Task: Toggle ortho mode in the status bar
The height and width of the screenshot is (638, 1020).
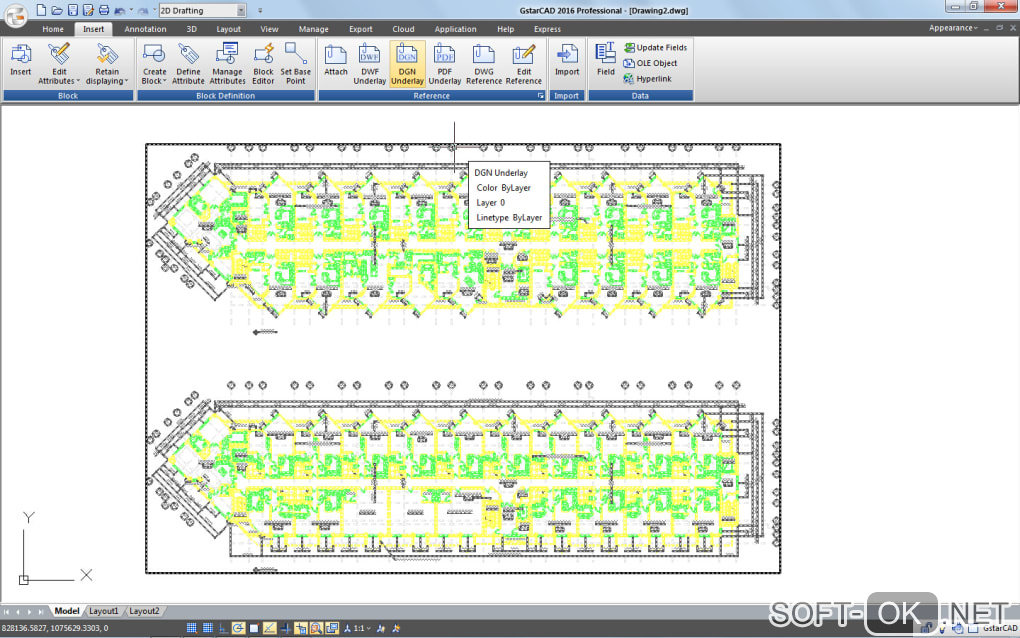Action: 222,628
